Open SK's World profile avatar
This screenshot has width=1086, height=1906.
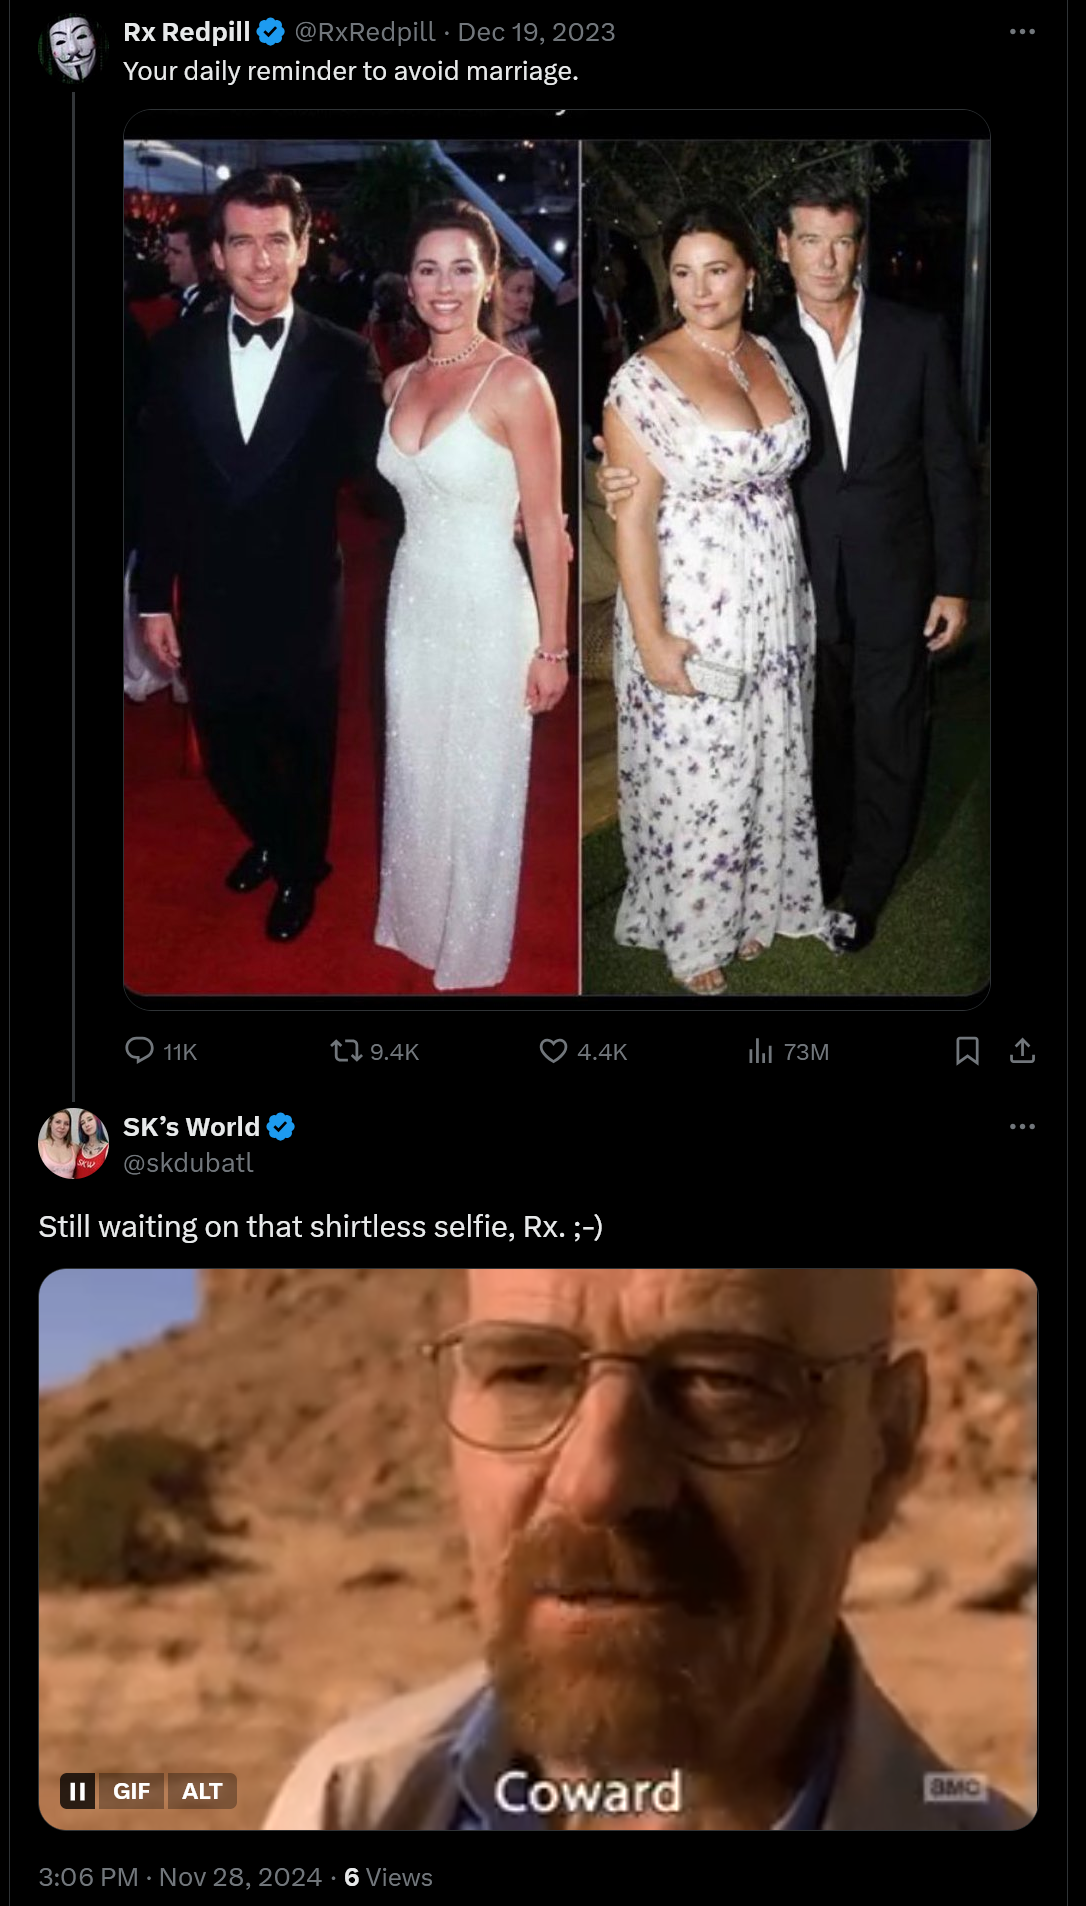click(x=73, y=1143)
